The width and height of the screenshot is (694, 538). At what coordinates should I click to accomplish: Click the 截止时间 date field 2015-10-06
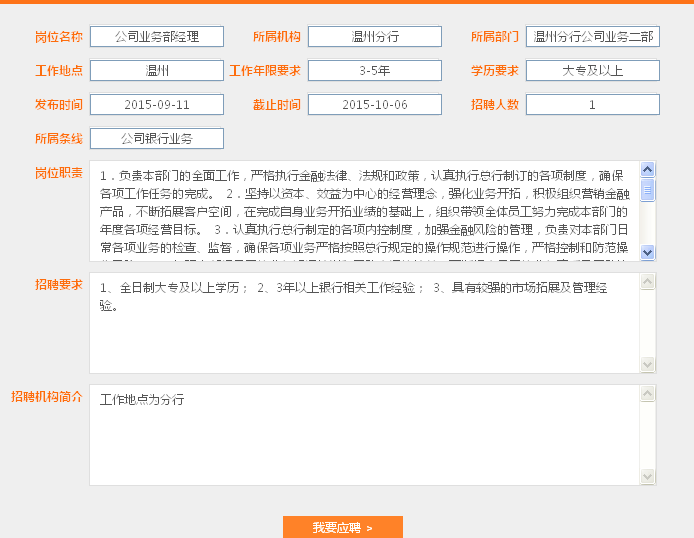(375, 105)
